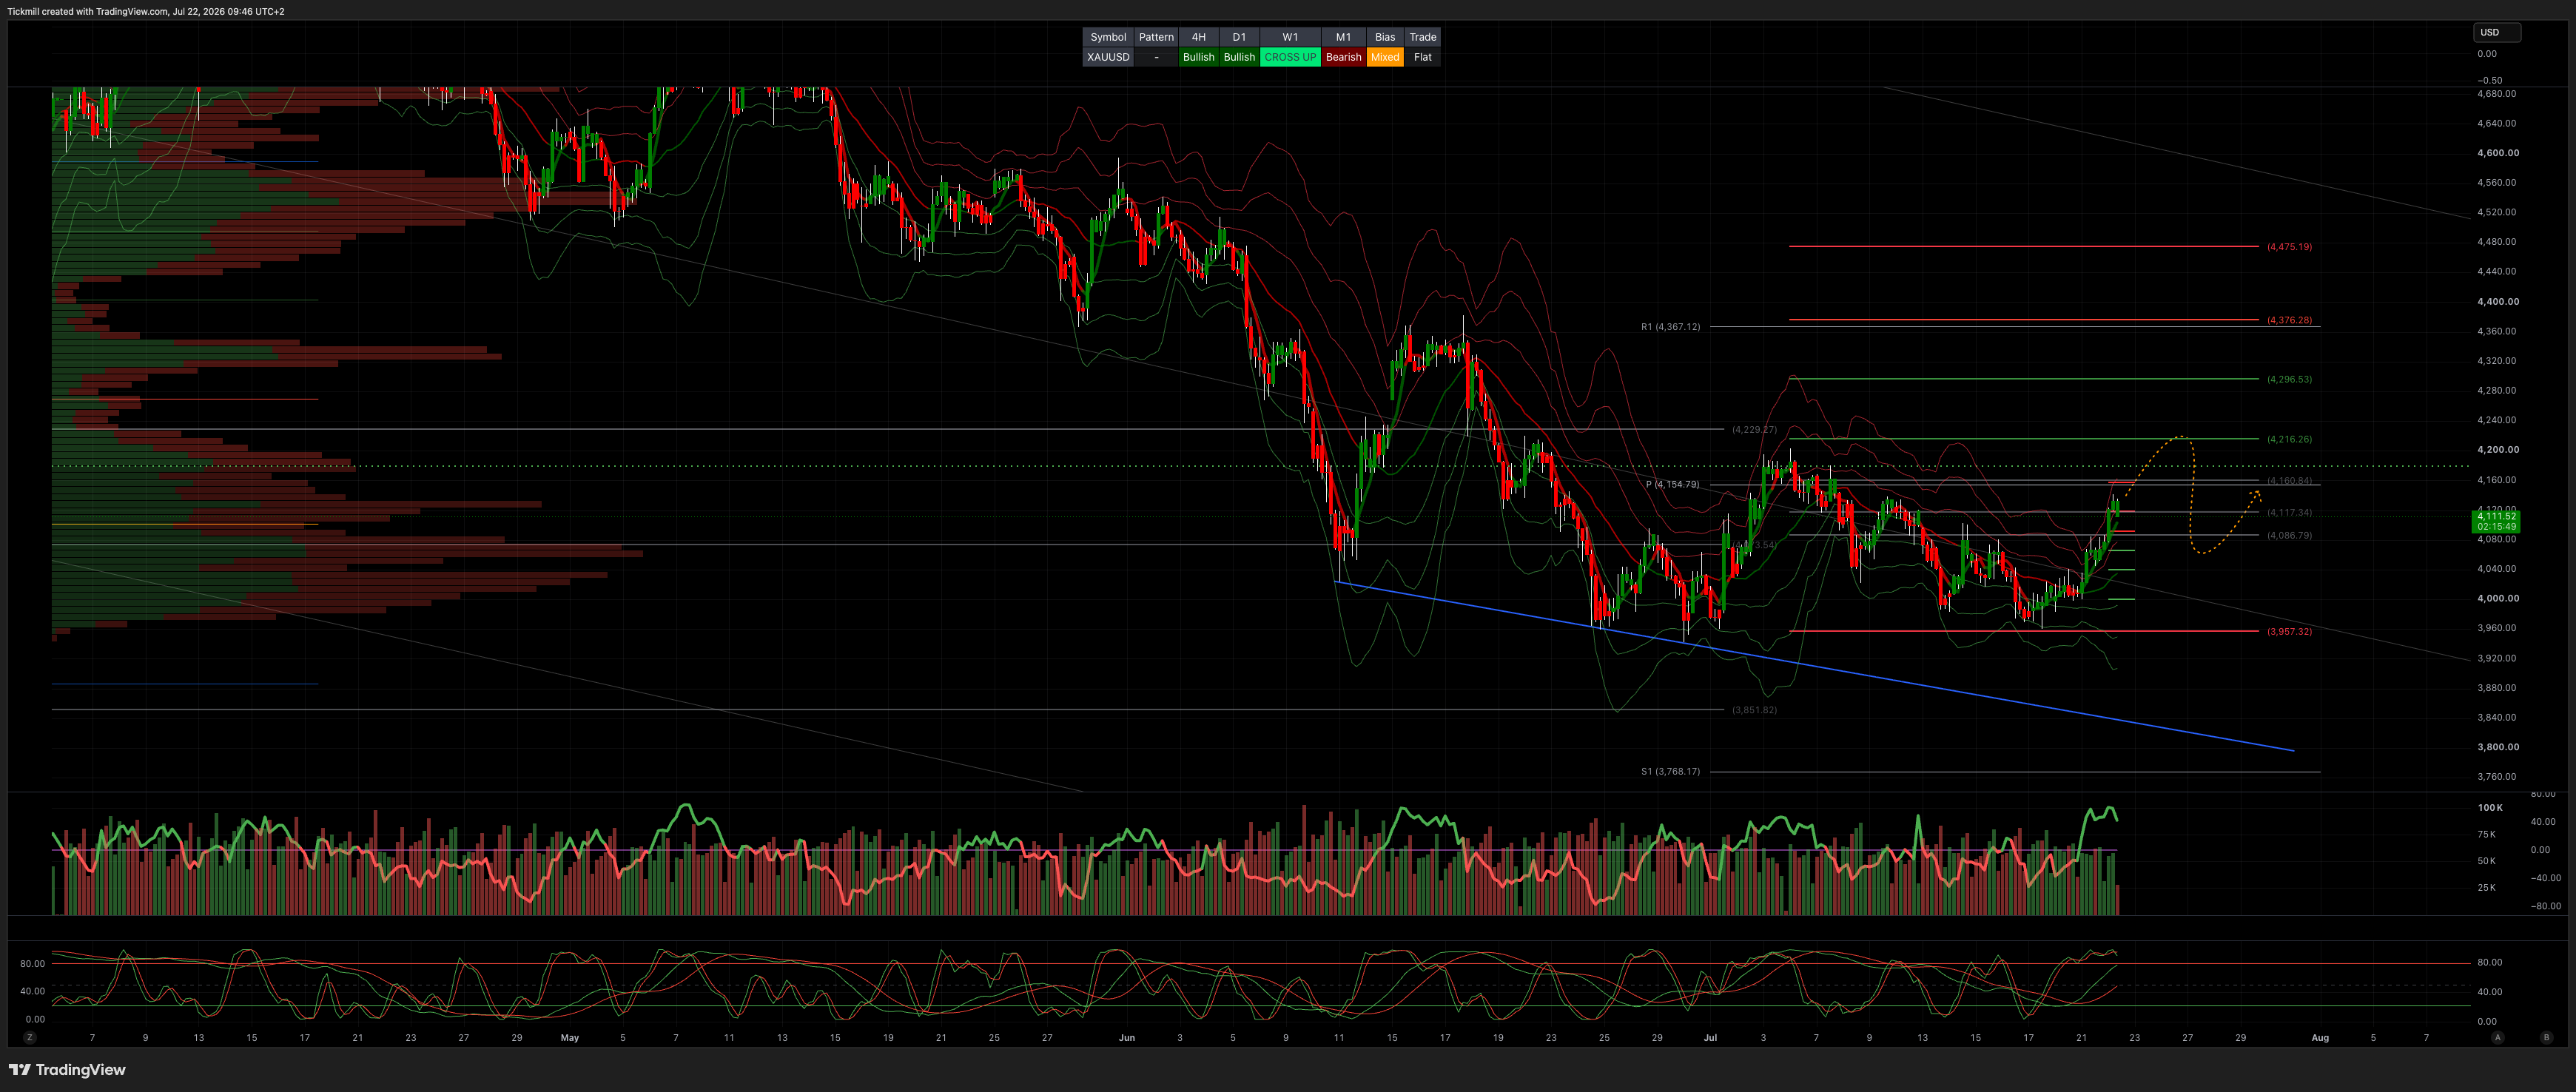2576x1092 pixels.
Task: Select the CROSS UP cell under W1
Action: click(x=1290, y=57)
